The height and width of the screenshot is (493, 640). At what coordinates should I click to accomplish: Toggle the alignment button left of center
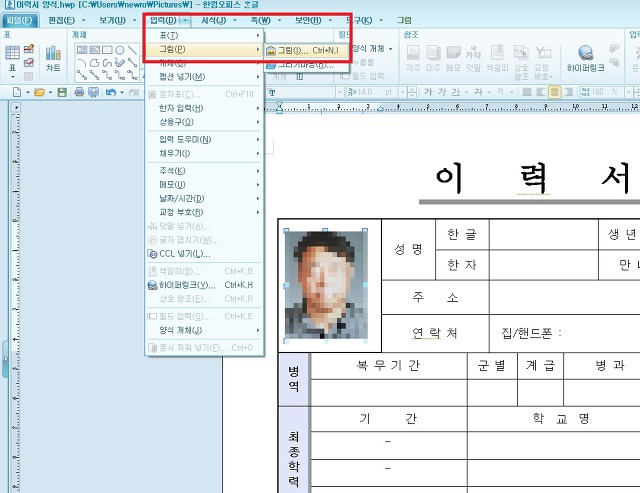(x=540, y=92)
